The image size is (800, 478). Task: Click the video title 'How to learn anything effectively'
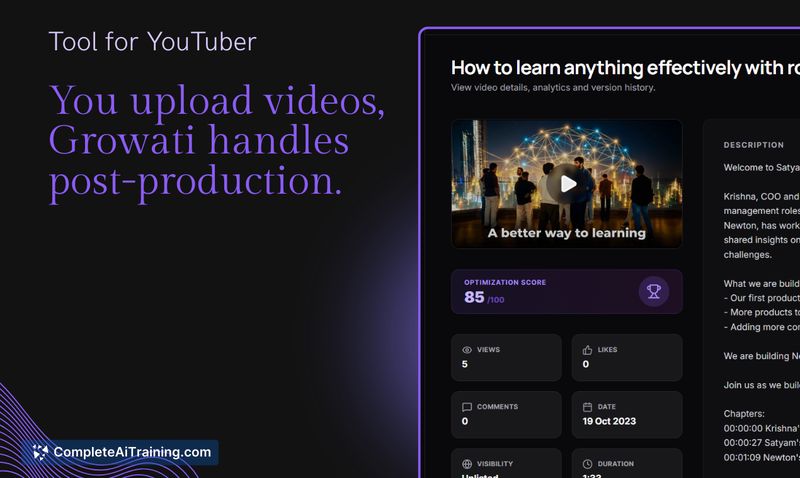click(626, 68)
